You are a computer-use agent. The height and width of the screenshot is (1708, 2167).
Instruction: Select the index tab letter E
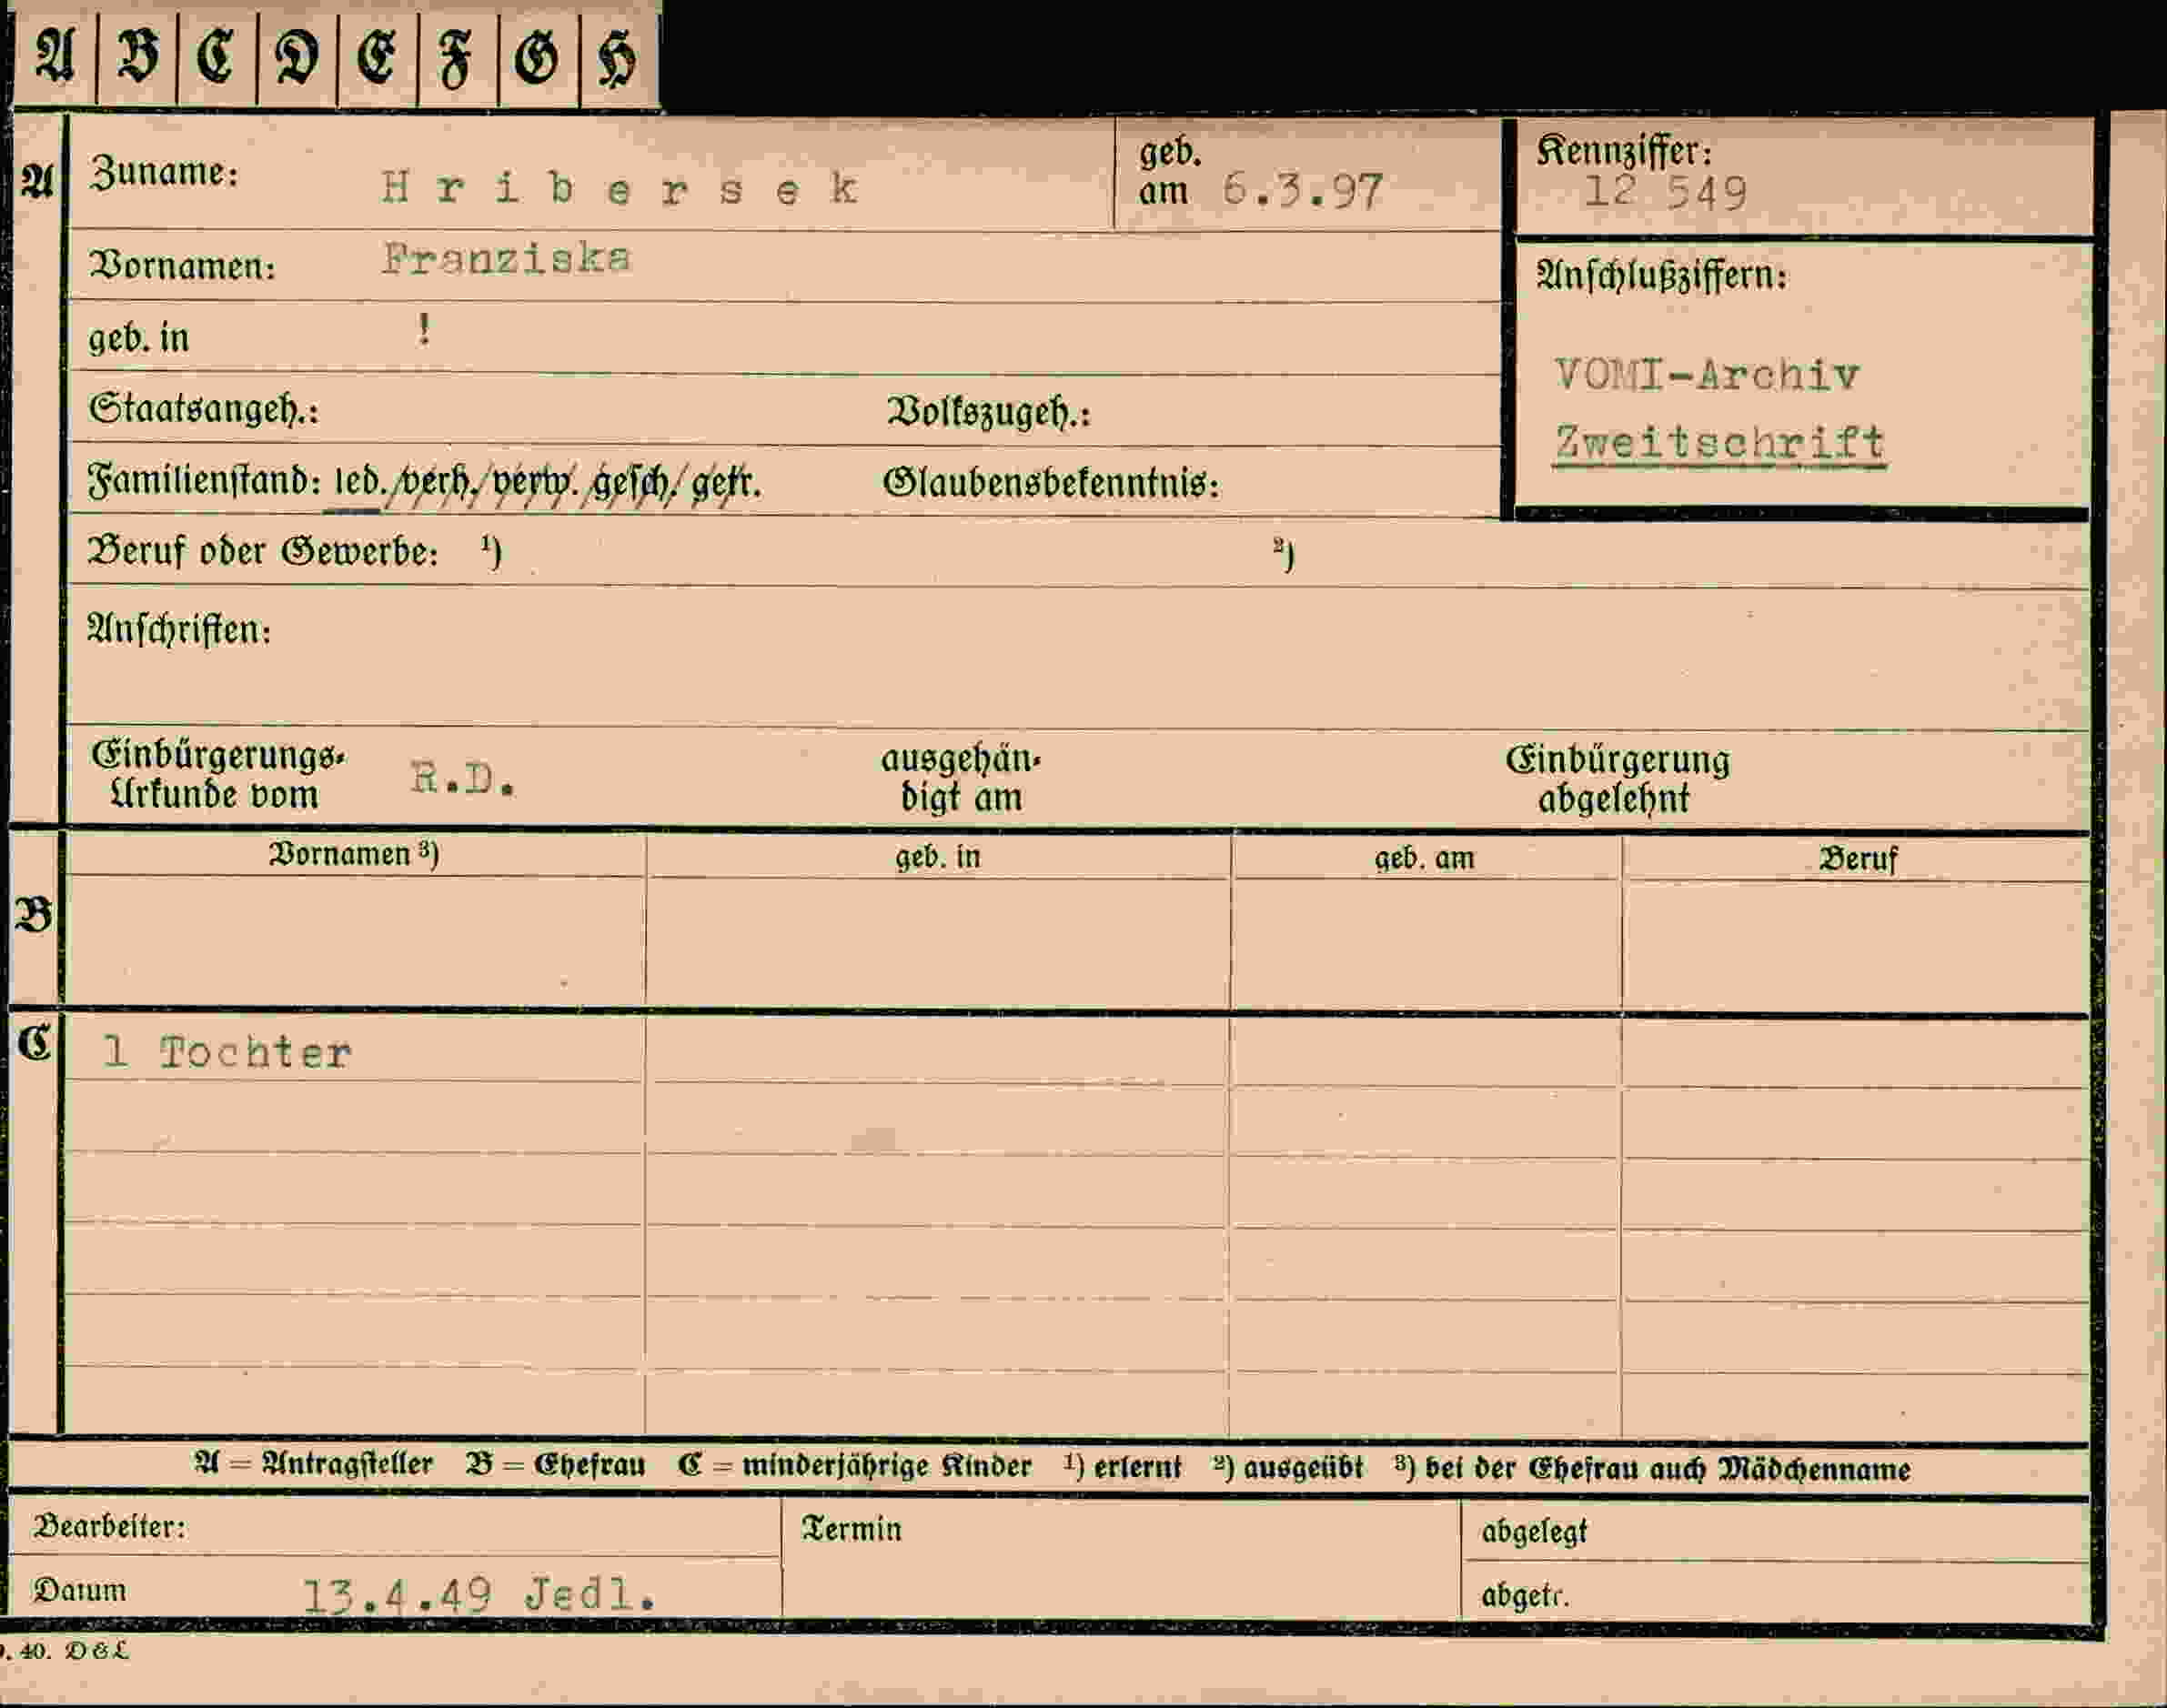377,55
